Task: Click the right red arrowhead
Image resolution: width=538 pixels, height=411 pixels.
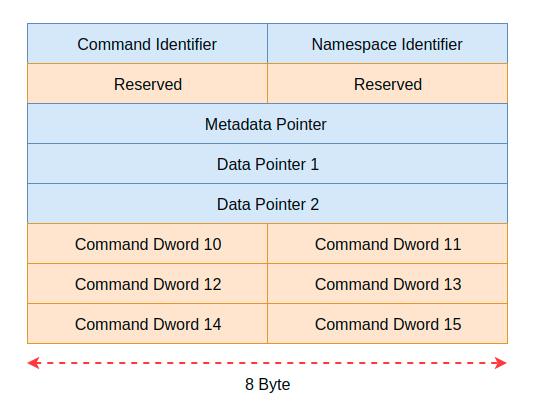Action: point(501,363)
